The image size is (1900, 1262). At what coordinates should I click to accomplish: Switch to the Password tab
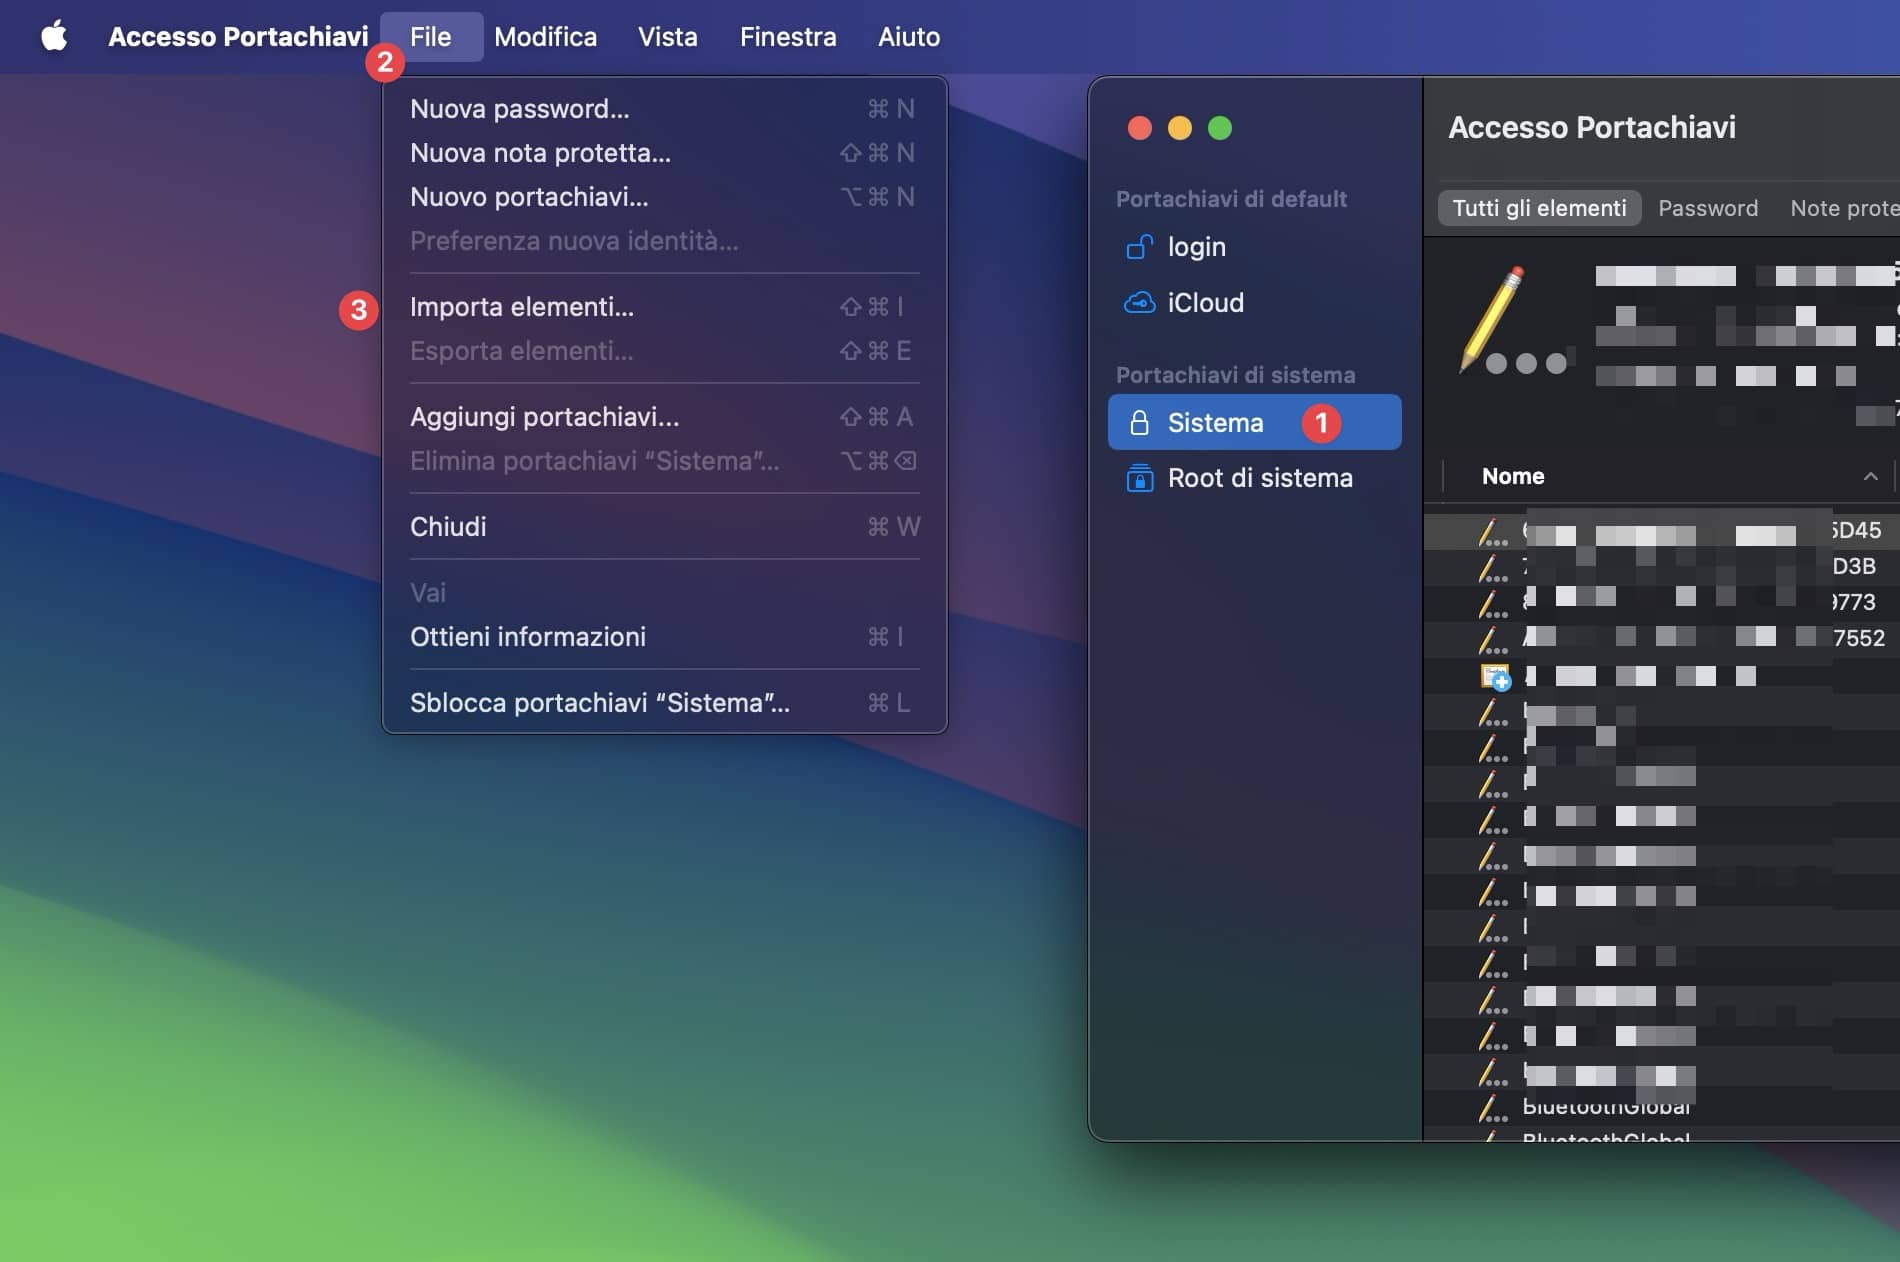pos(1708,208)
